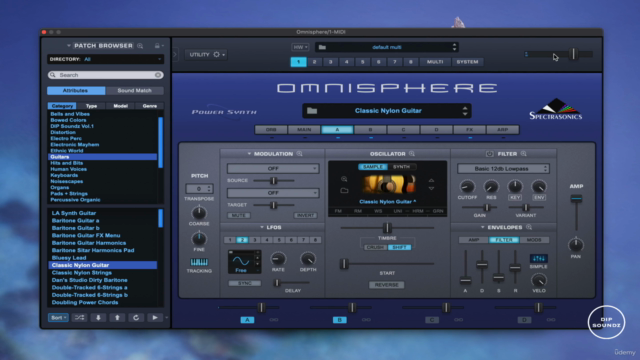Viewport: 640px width, 360px height.
Task: Open the Basic 12db Lowpass filter dropdown
Action: click(x=503, y=169)
